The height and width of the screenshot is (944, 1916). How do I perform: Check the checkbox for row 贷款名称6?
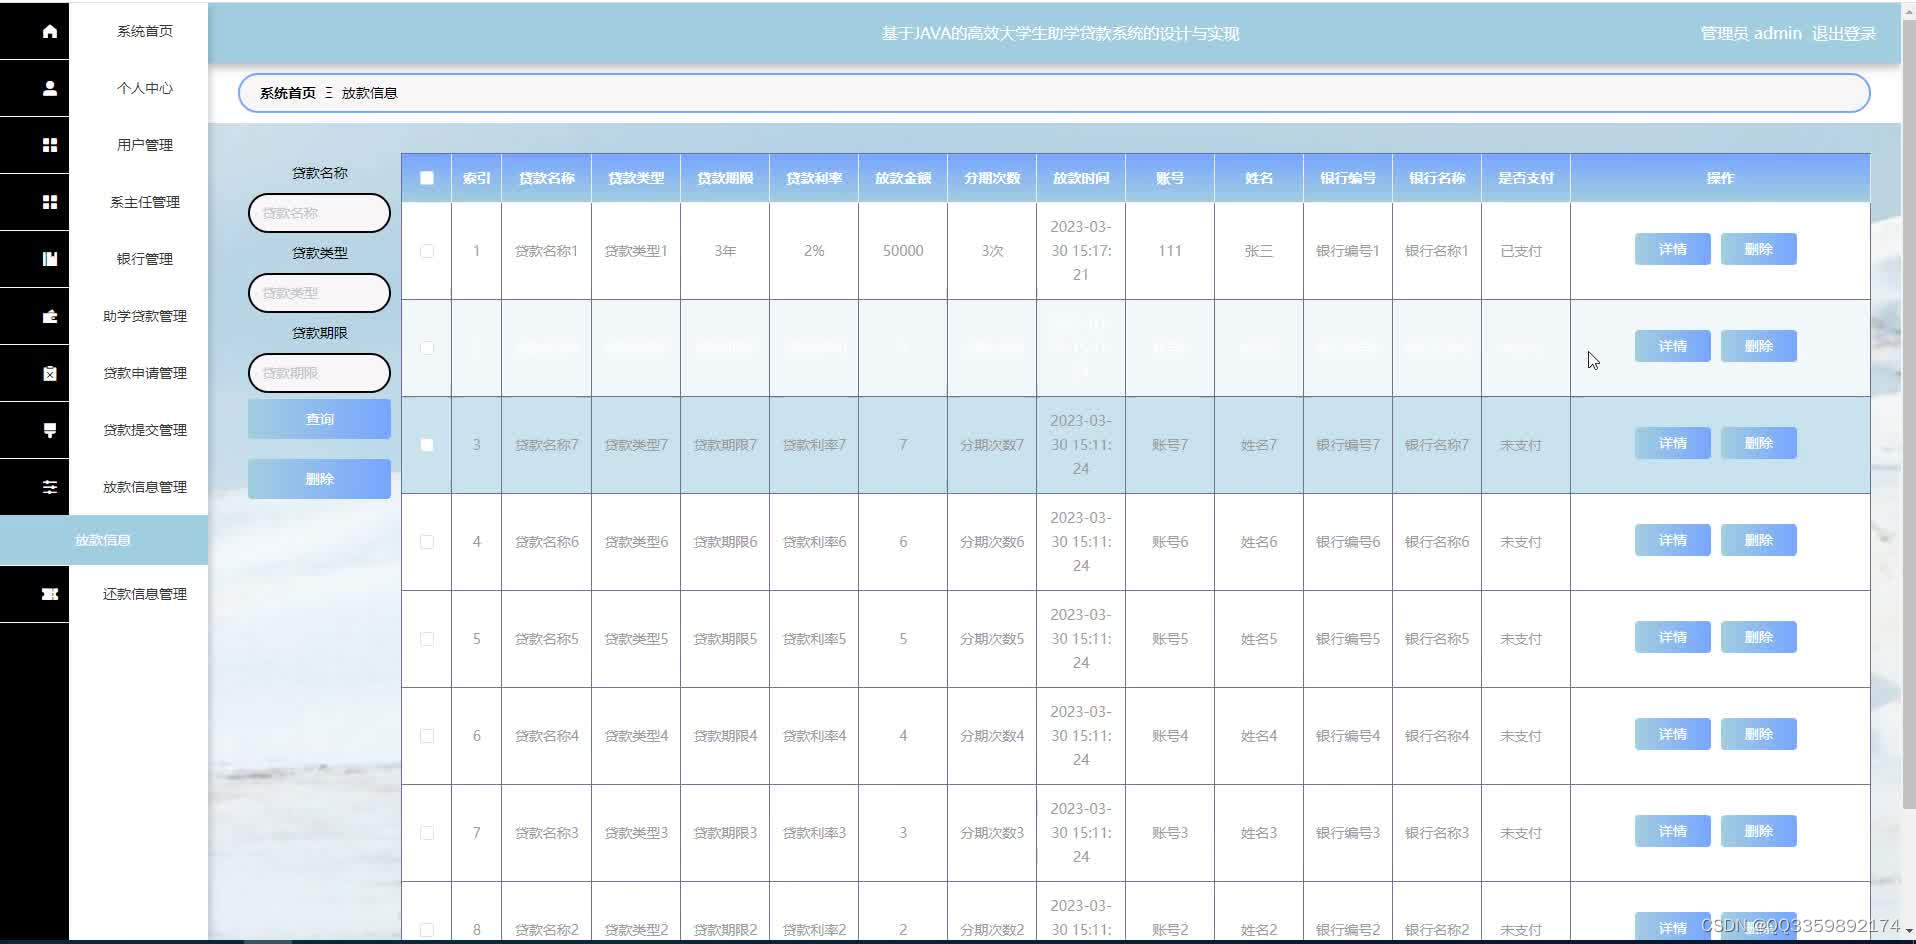pyautogui.click(x=427, y=542)
